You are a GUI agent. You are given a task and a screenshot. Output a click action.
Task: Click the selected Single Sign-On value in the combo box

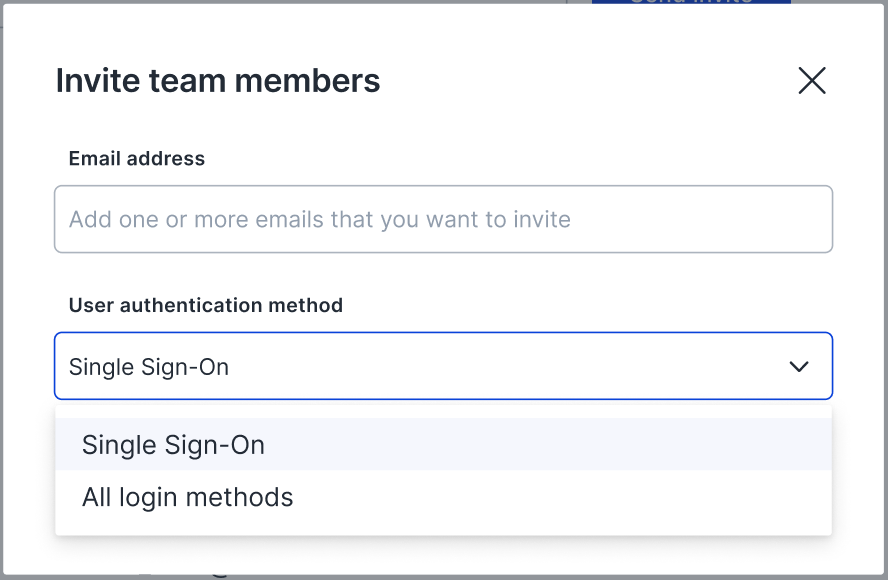(x=149, y=367)
